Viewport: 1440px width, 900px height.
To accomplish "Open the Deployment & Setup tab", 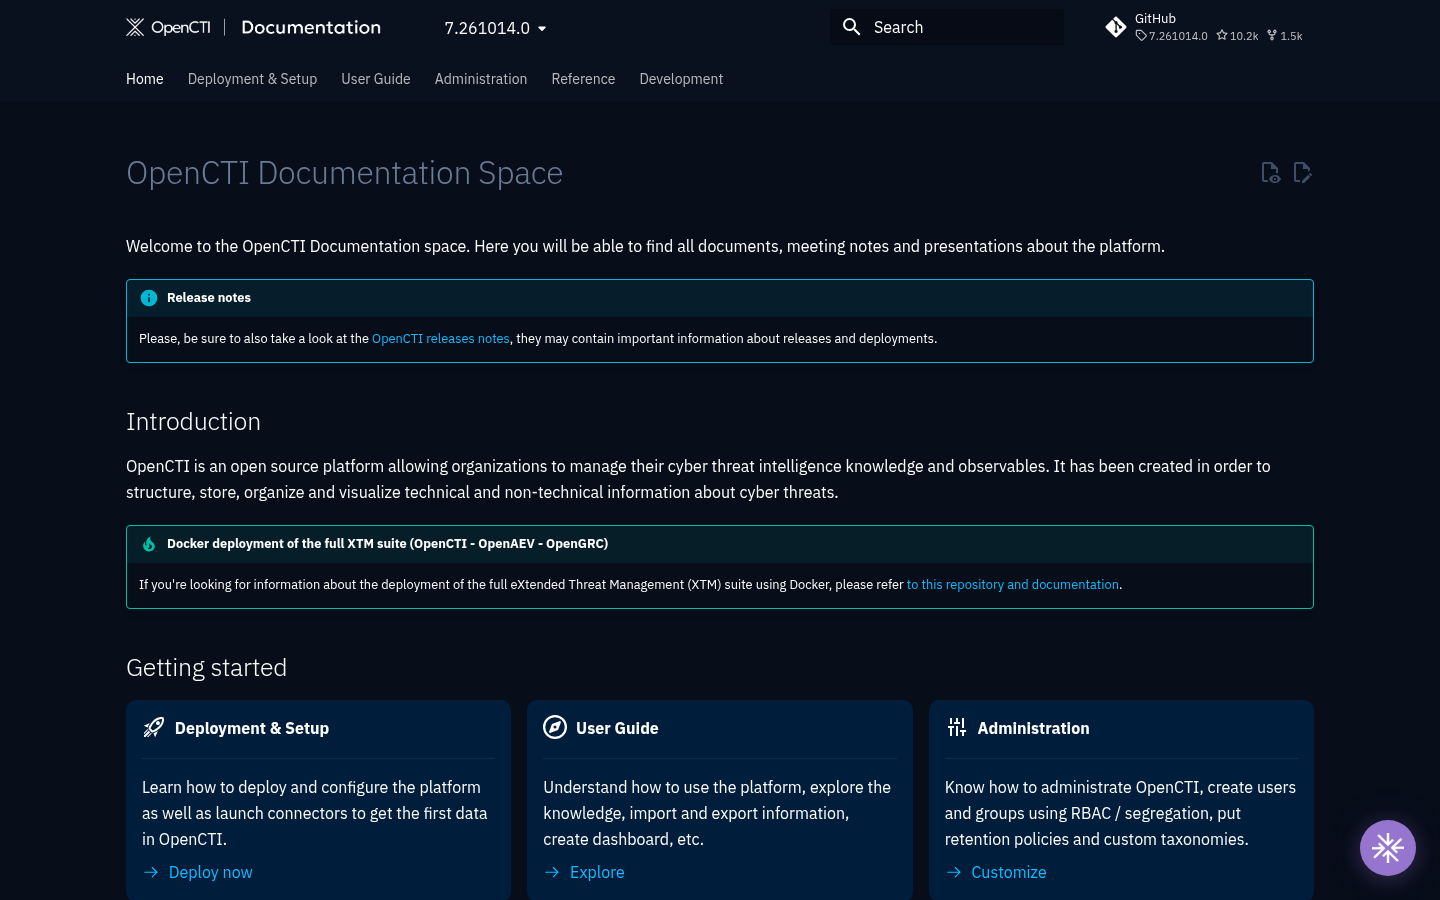I will (252, 79).
